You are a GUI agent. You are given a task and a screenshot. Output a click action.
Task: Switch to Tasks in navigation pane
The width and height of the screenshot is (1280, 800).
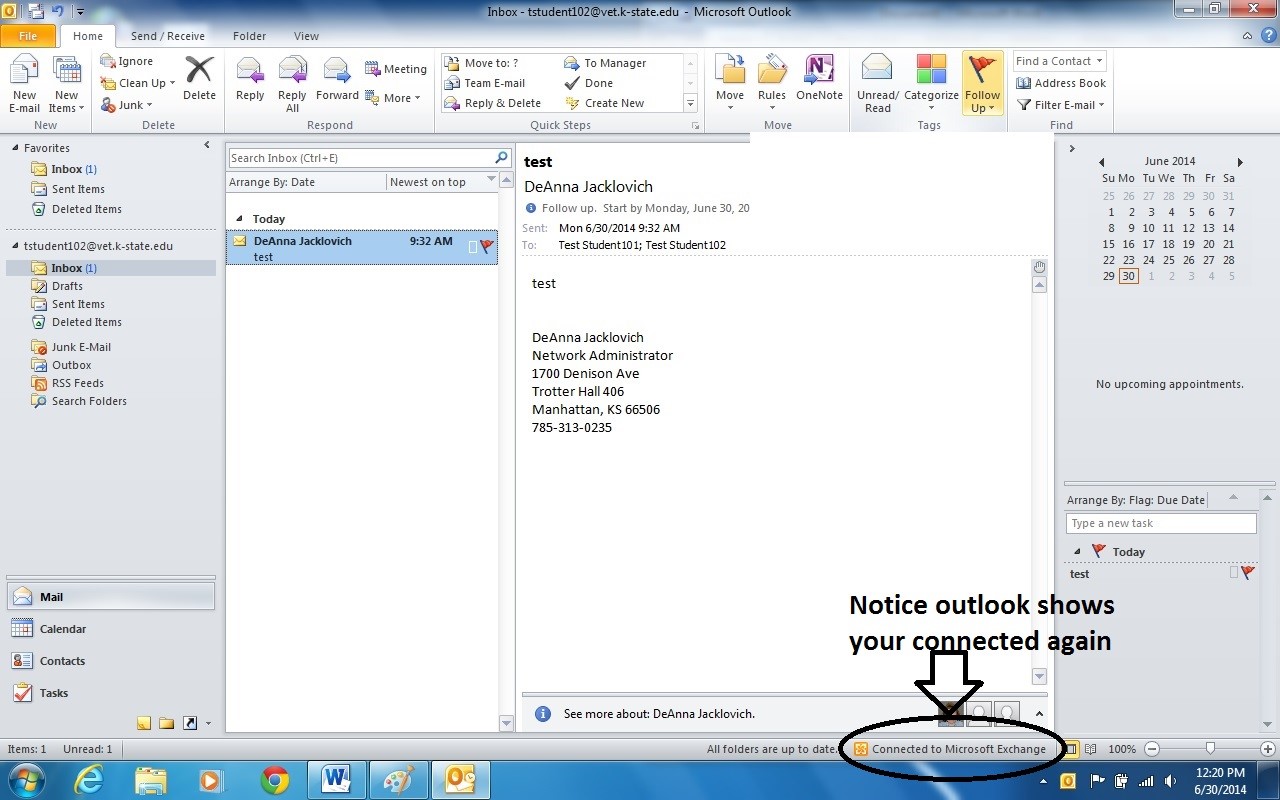click(x=54, y=693)
